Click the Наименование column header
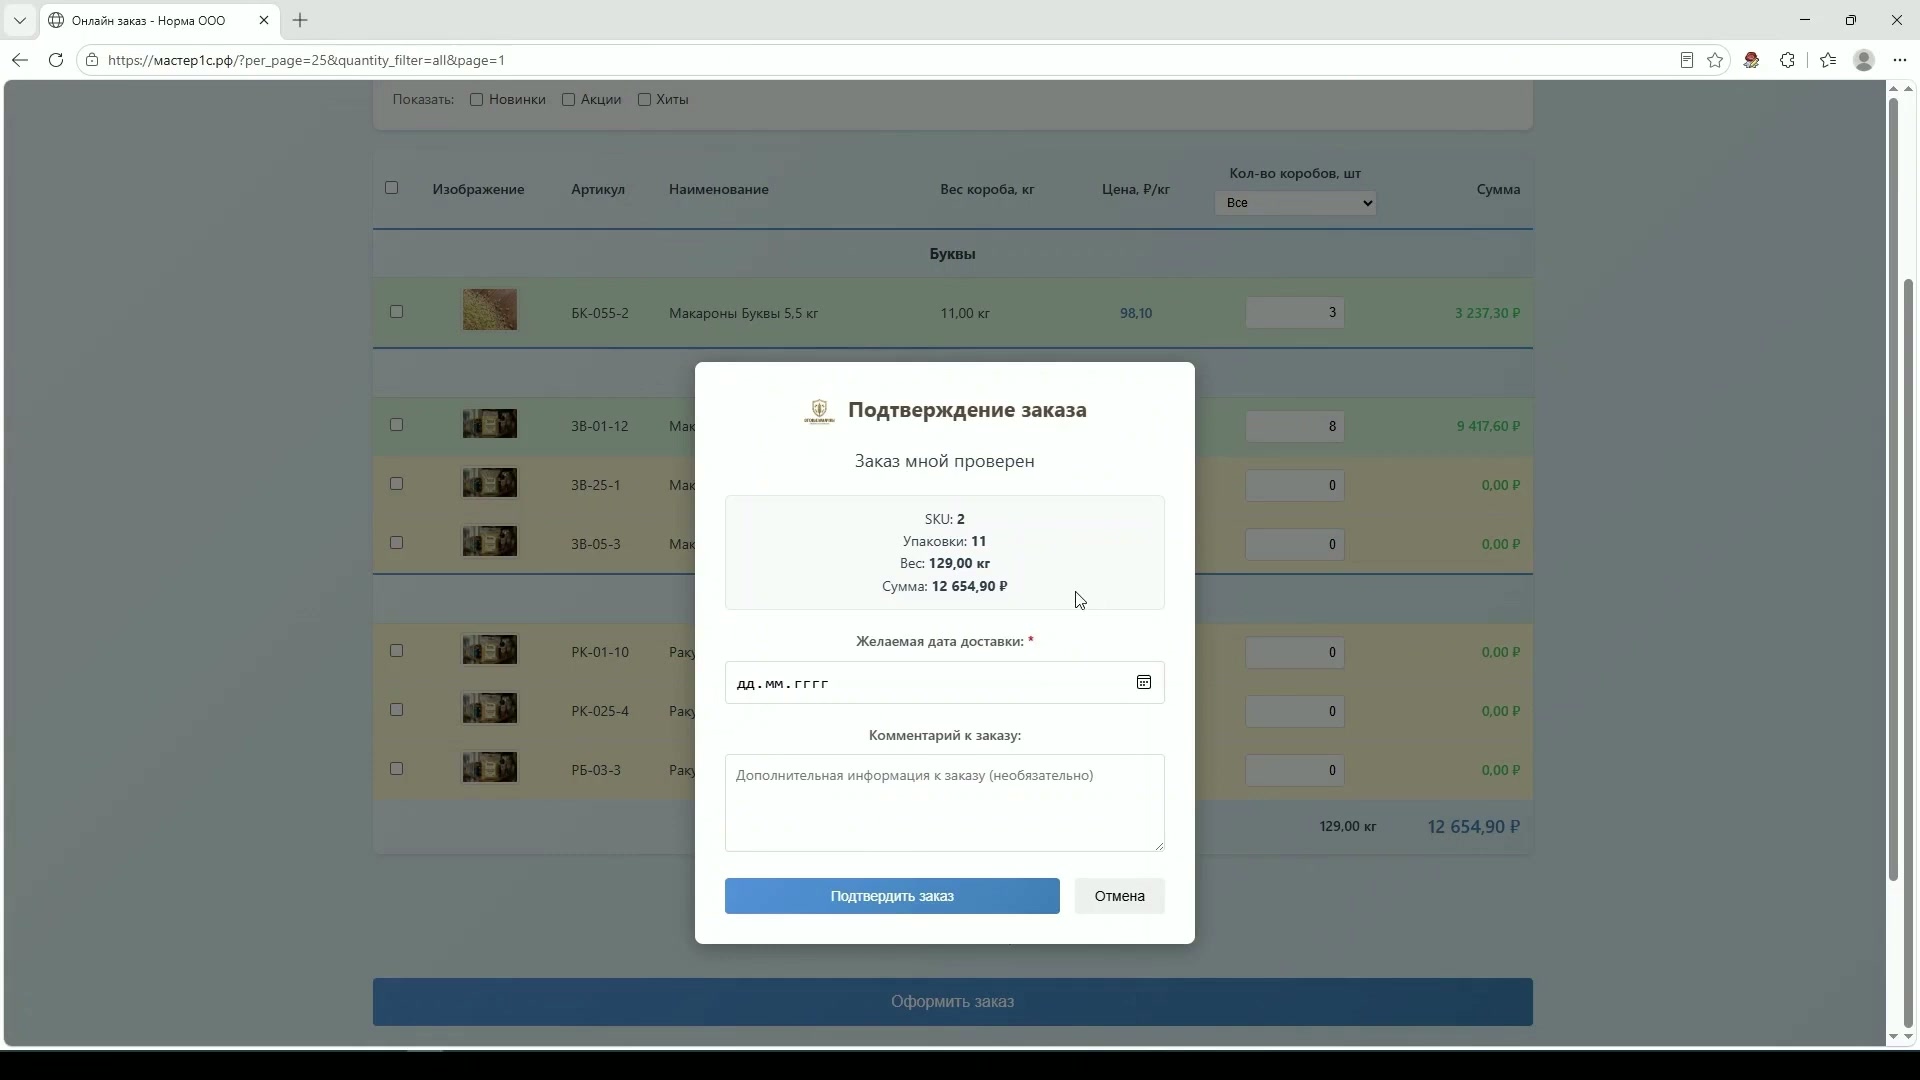Image resolution: width=1920 pixels, height=1080 pixels. click(719, 189)
